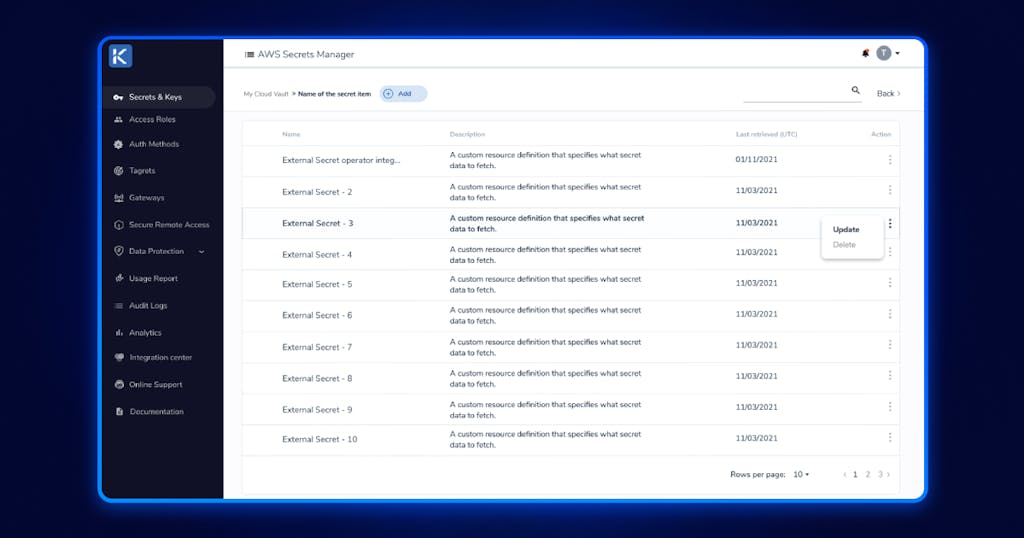Open actions menu for External Secret - 10
Screen dimensions: 1024x538
click(889, 437)
